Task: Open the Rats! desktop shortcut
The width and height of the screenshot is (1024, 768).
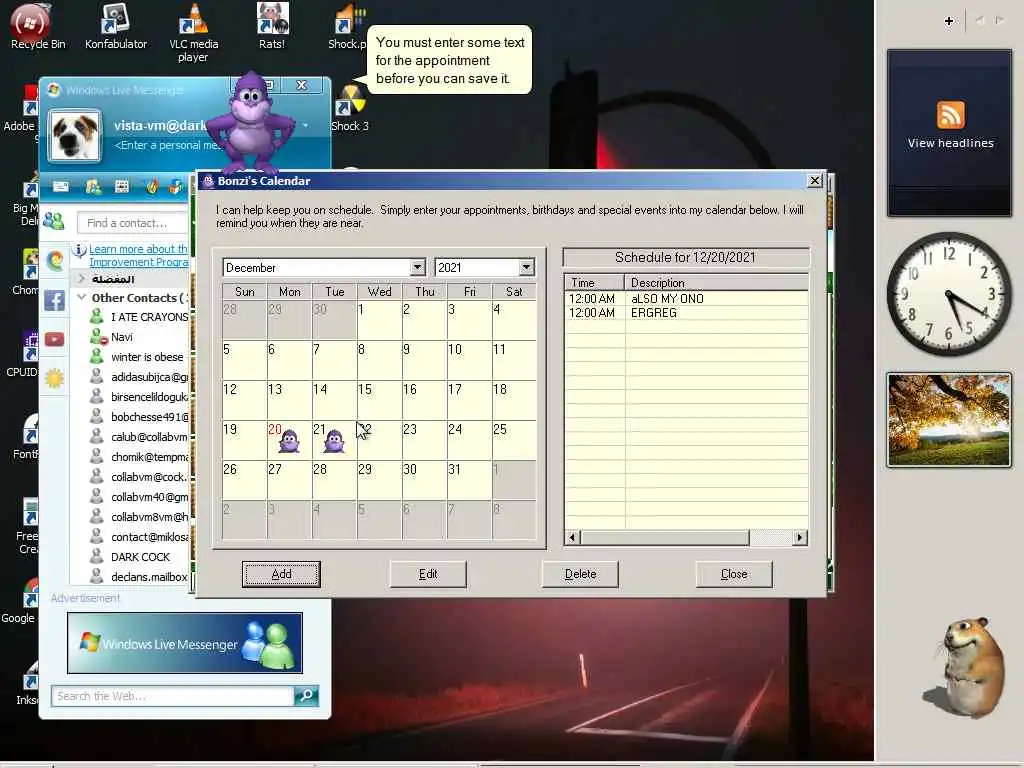Action: [272, 26]
